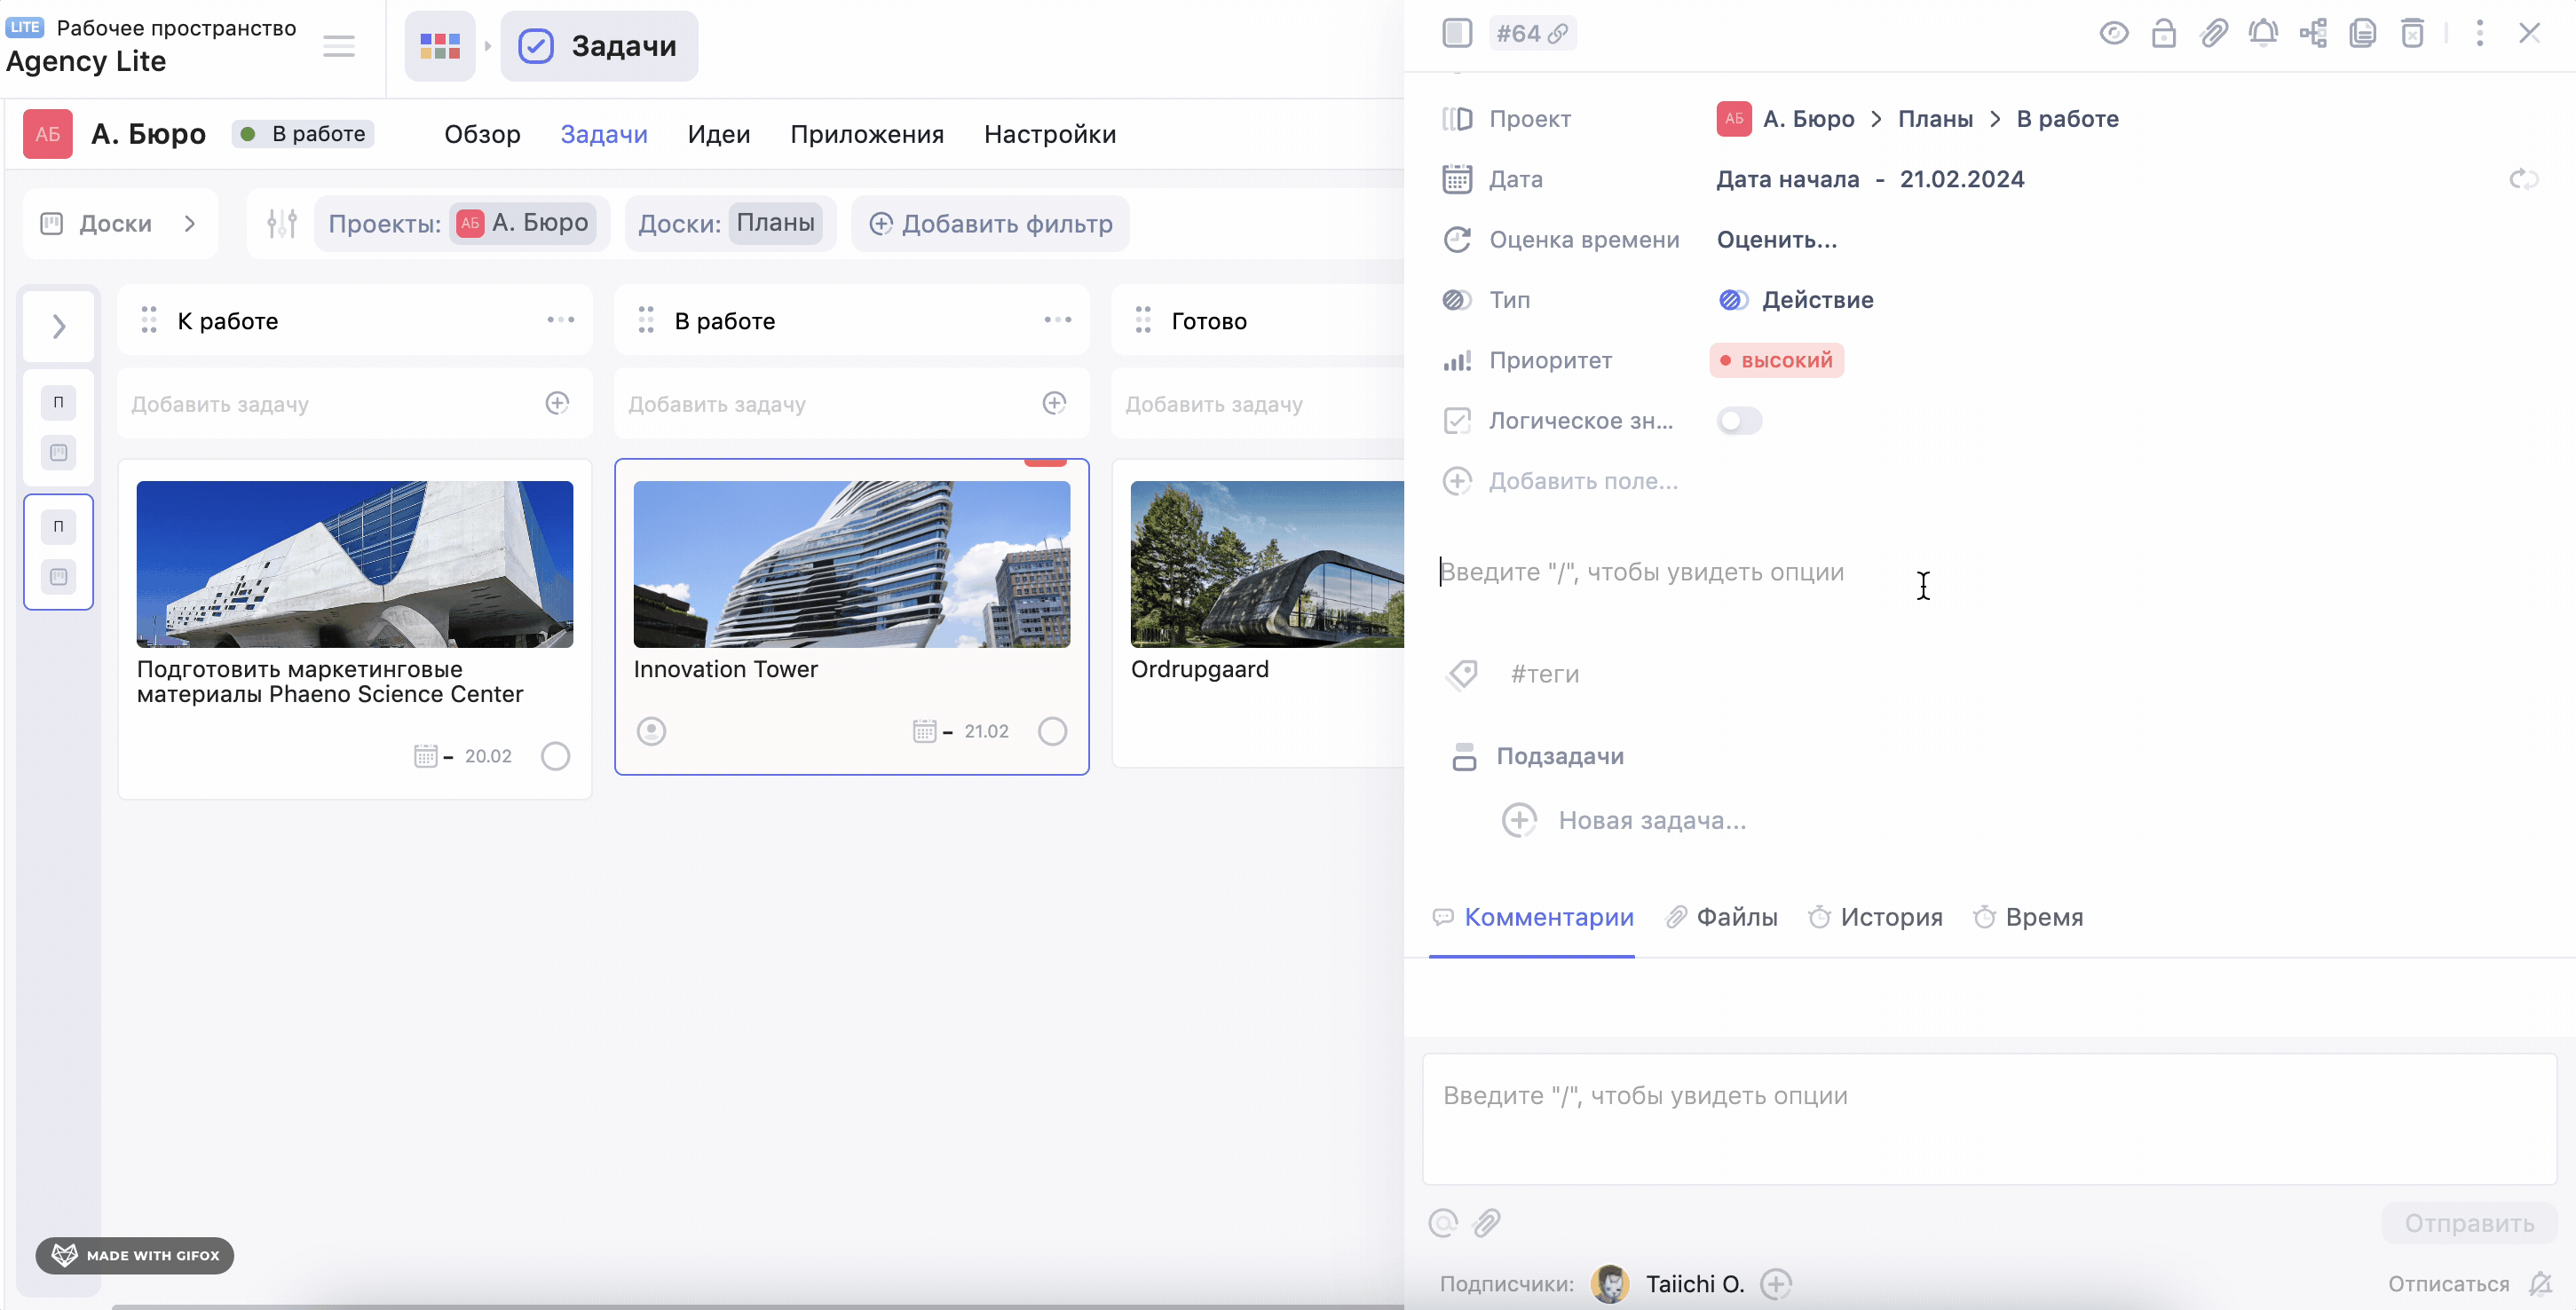
Task: Open the Задачи module button
Action: tap(599, 46)
